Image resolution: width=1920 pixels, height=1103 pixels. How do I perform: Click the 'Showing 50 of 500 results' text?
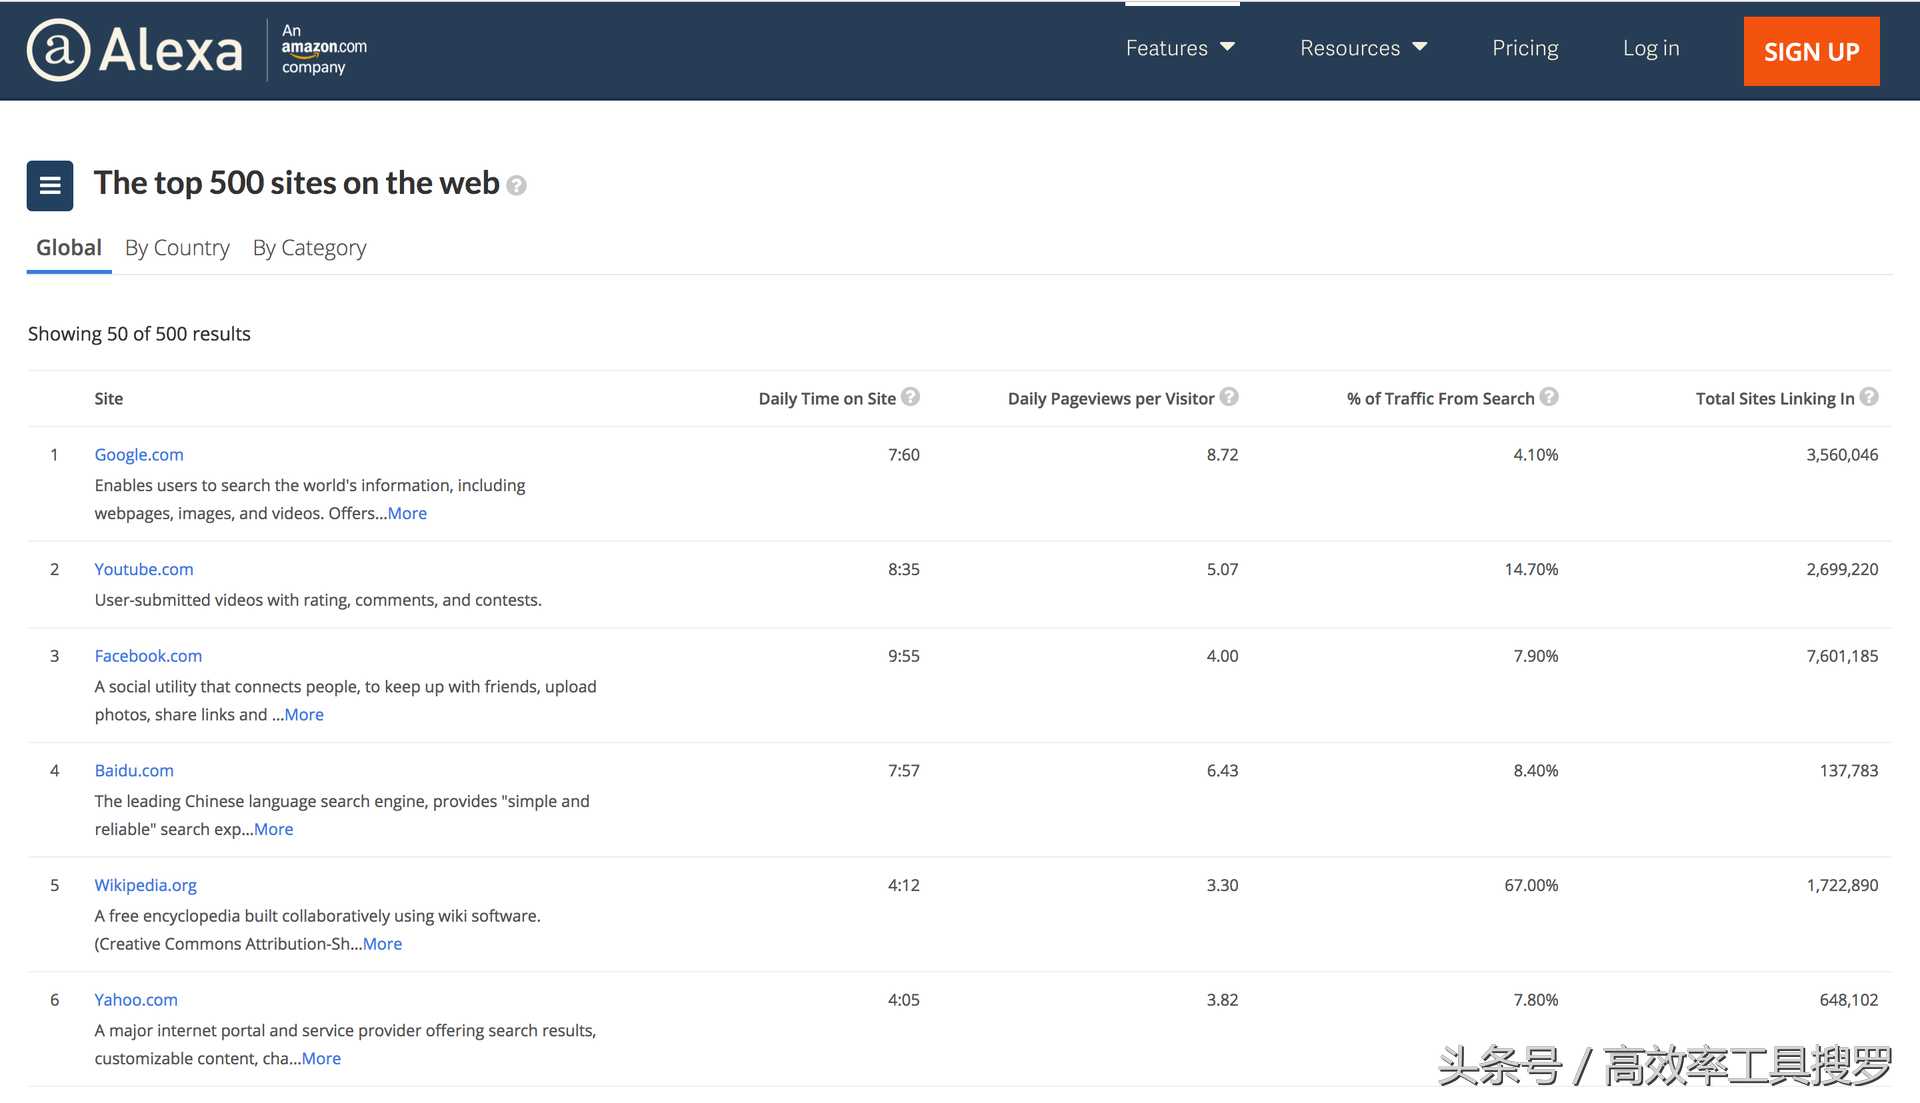click(x=139, y=334)
